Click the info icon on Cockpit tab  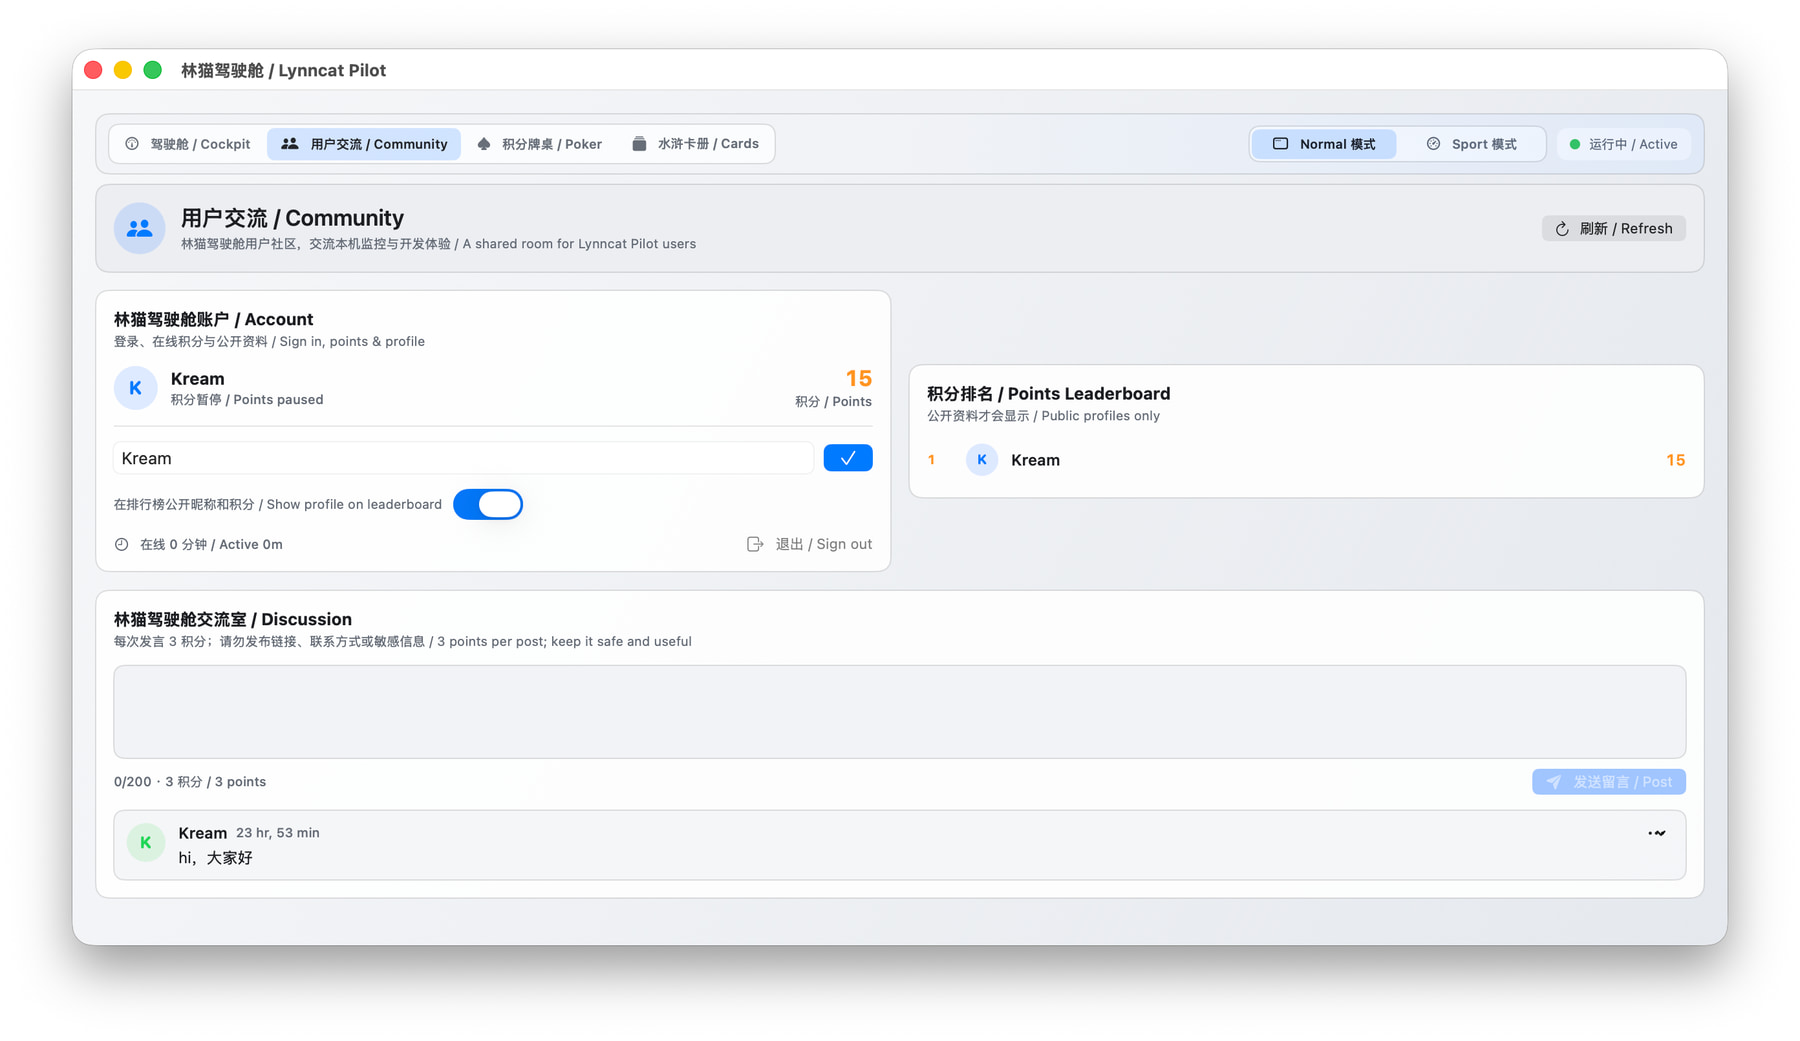point(132,144)
